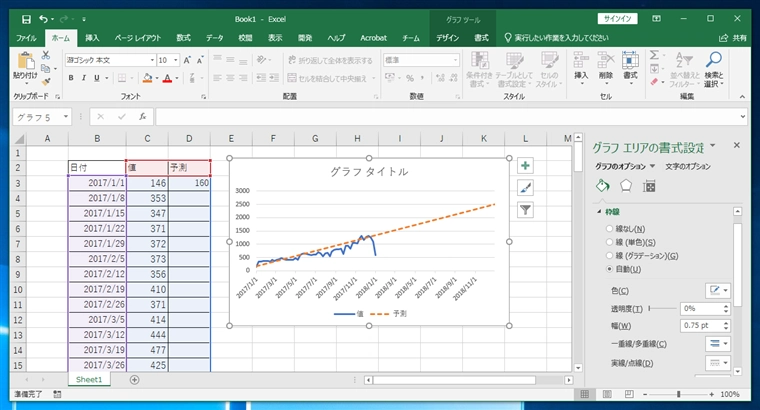Select the 線なし (no line) radio option
This screenshot has height=410, width=760.
pos(611,229)
